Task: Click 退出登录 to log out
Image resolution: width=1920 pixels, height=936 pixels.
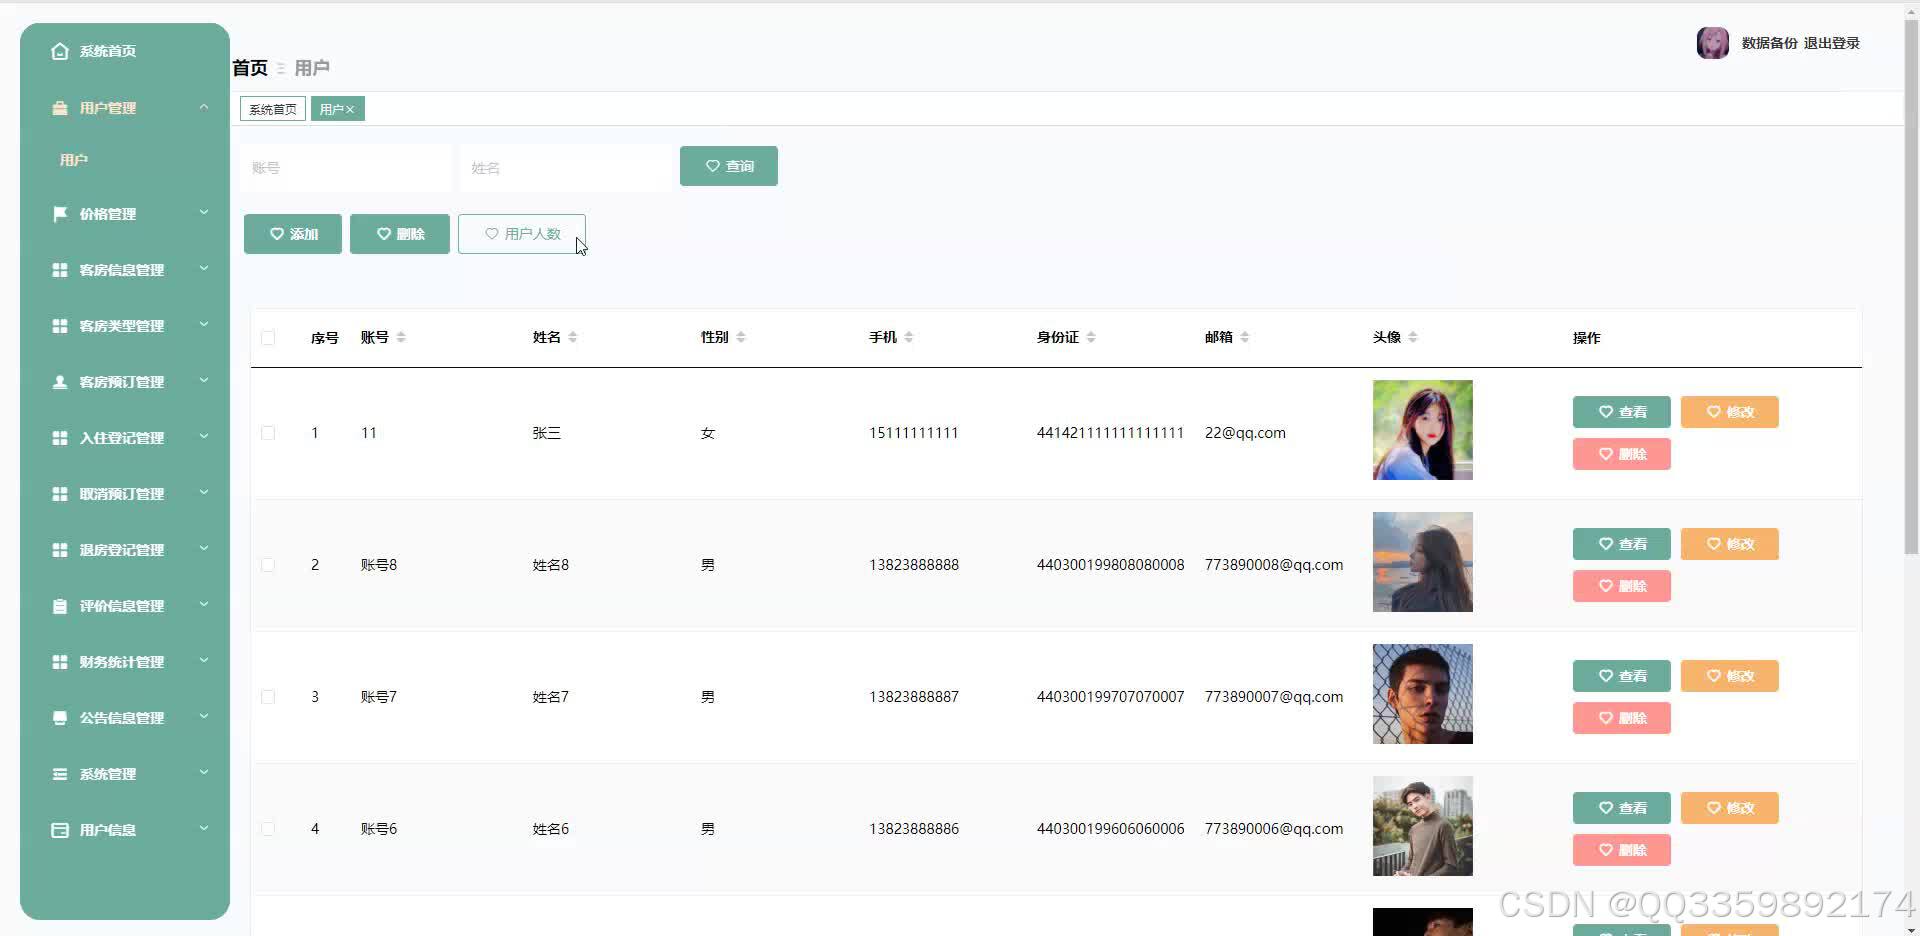Action: point(1832,43)
